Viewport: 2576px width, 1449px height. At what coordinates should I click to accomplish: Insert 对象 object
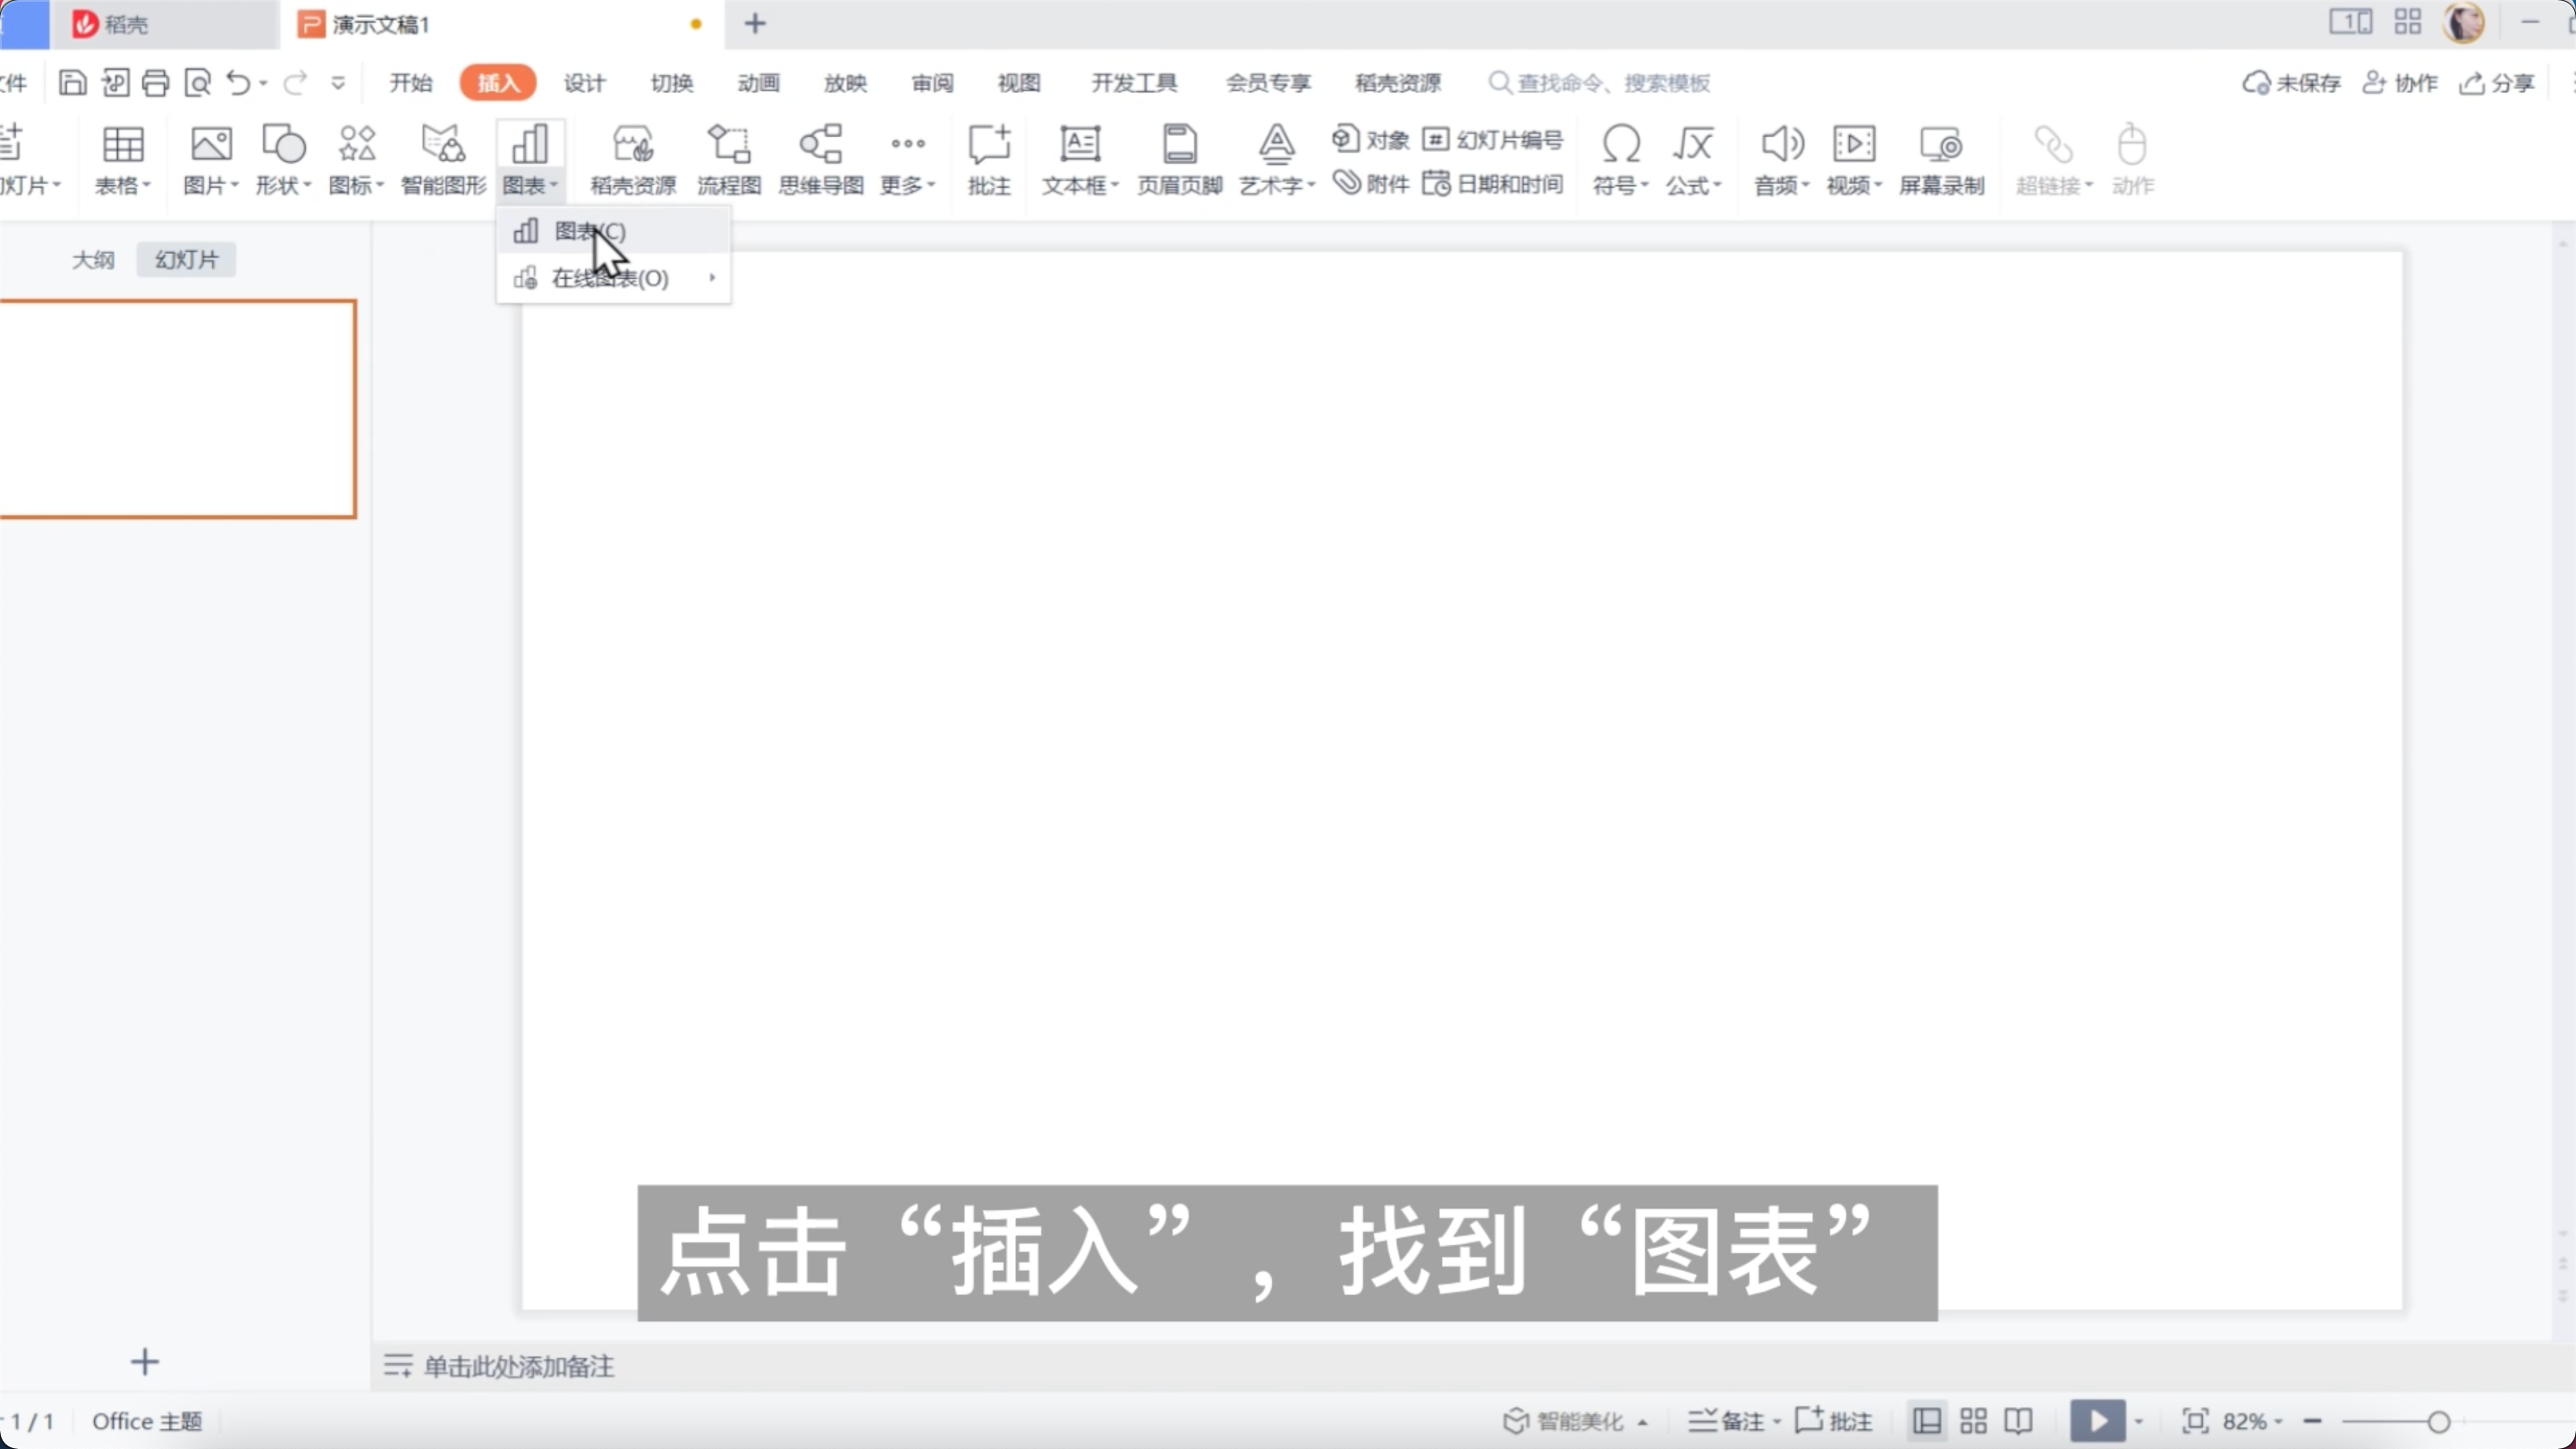pos(1371,139)
